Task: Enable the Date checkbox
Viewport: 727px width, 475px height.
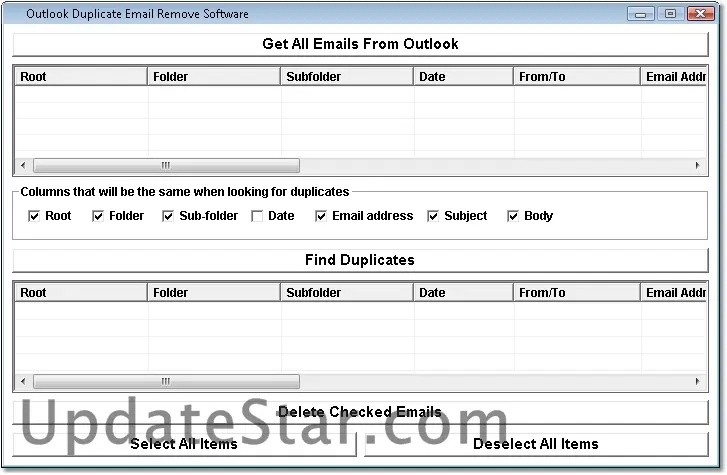Action: click(x=257, y=216)
